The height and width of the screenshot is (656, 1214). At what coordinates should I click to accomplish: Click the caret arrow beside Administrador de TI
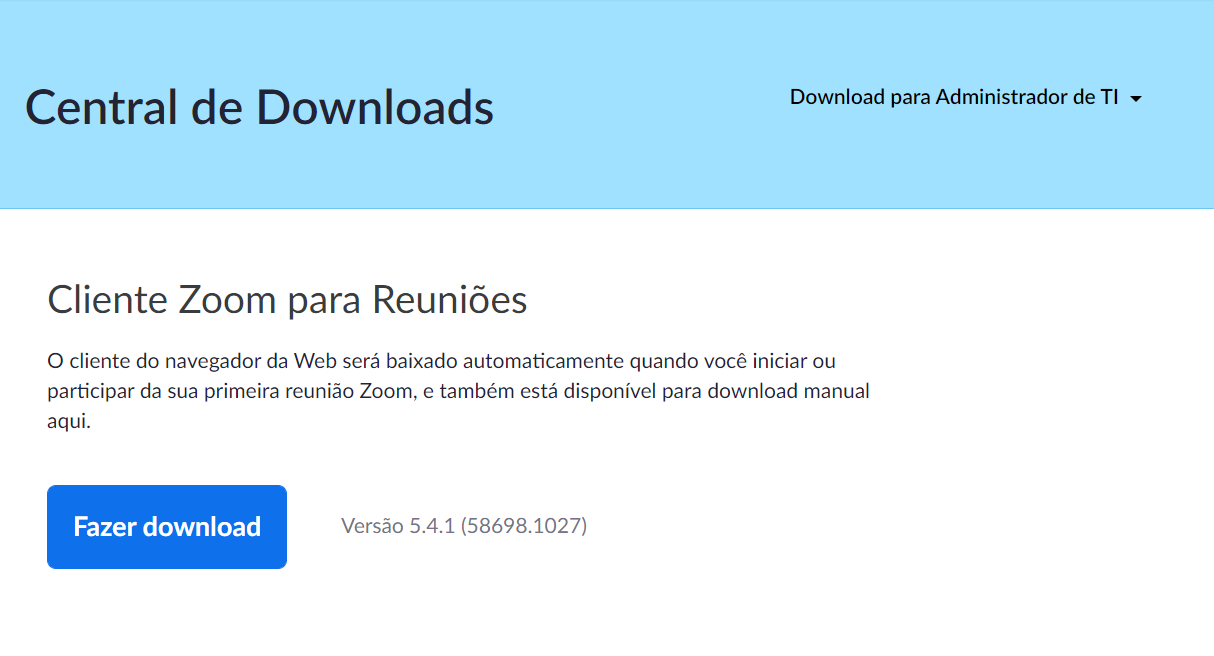[x=1135, y=99]
